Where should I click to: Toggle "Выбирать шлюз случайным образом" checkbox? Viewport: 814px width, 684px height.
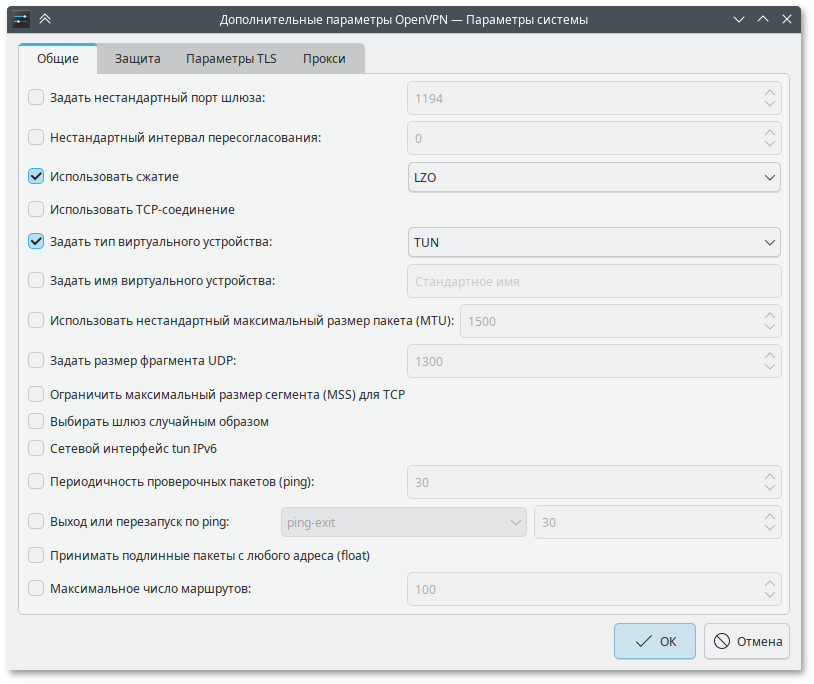coord(36,422)
